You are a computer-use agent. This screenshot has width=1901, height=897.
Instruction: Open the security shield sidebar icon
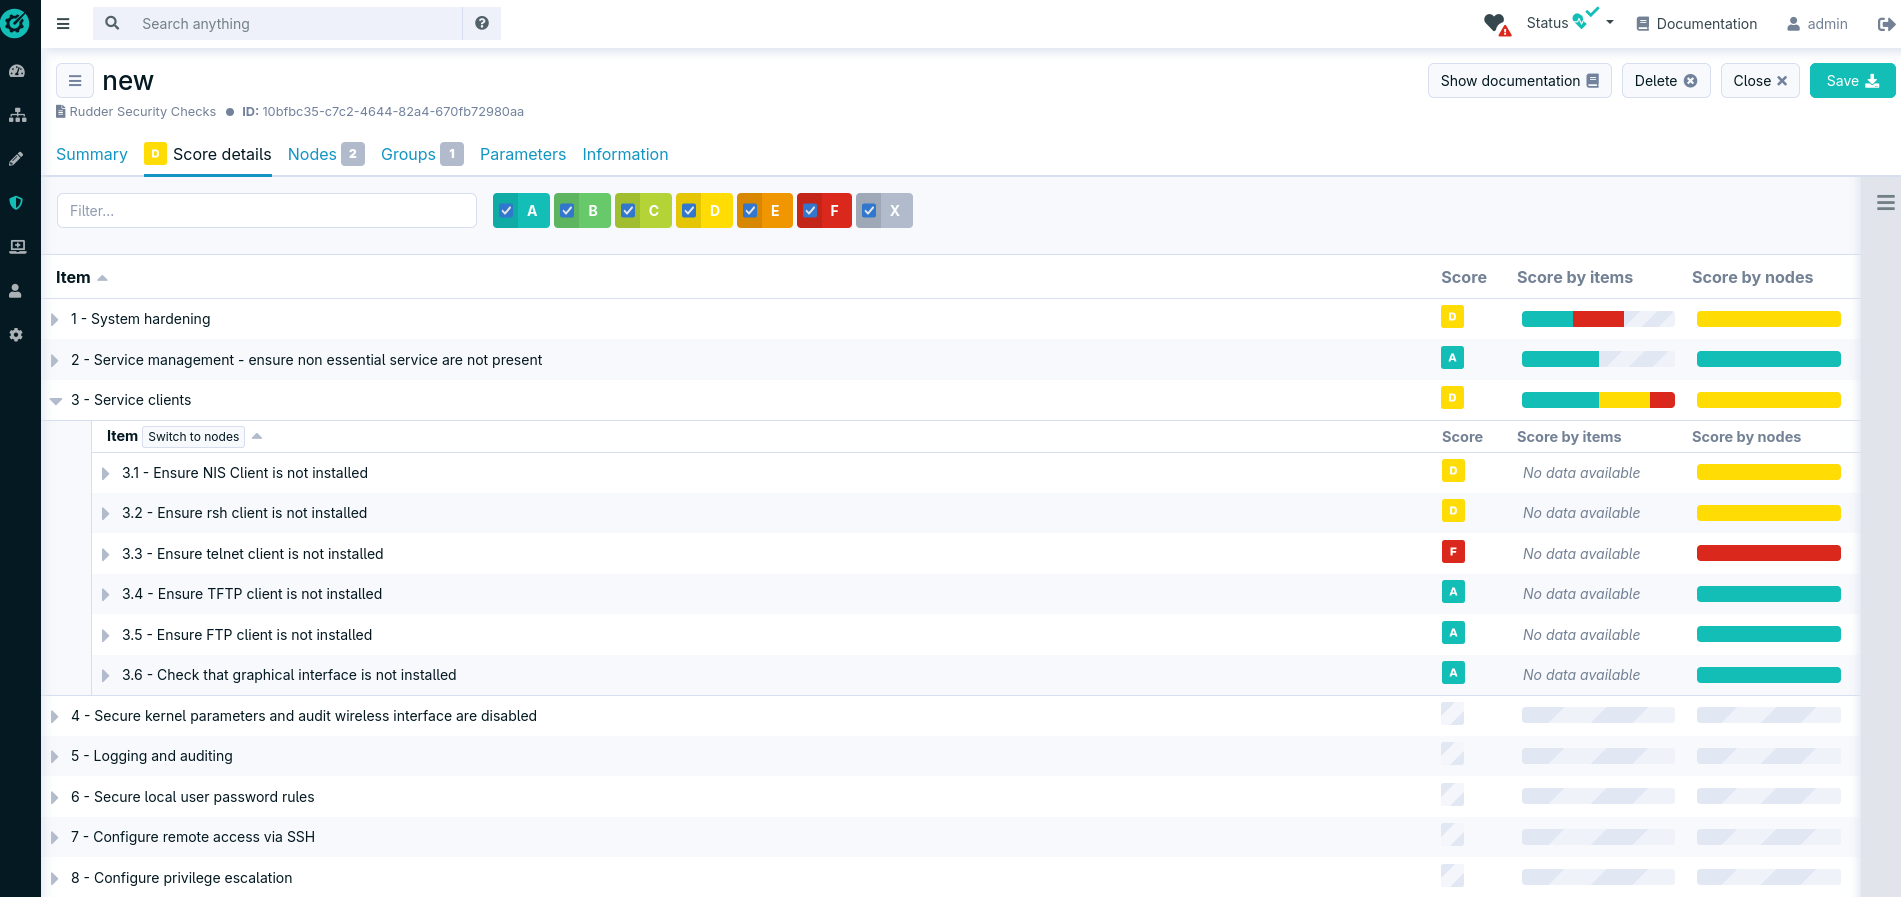[x=16, y=203]
